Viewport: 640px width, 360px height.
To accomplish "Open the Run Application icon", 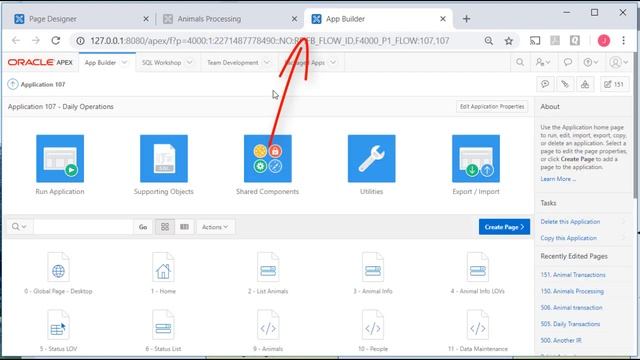I will [x=60, y=158].
